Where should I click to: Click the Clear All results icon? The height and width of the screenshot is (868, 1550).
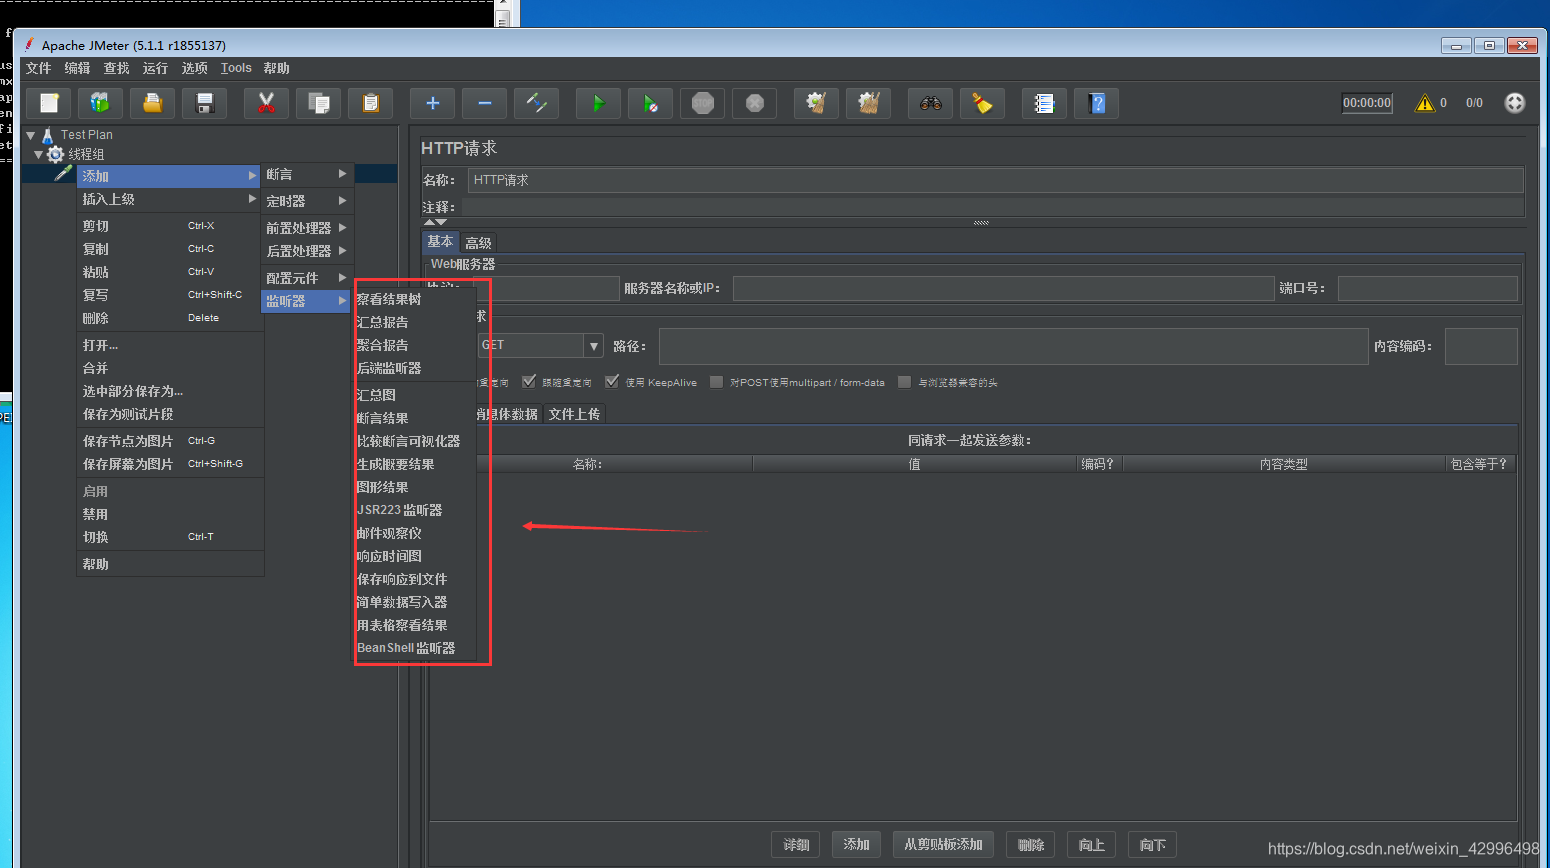point(868,103)
